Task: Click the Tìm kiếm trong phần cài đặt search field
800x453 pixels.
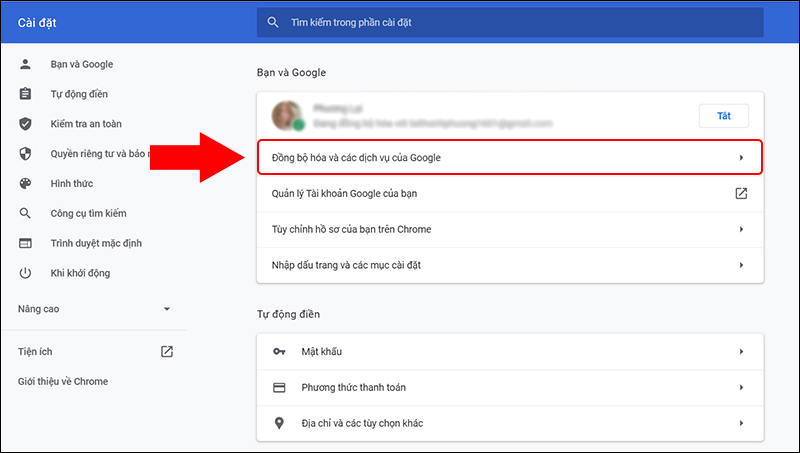Action: pyautogui.click(x=510, y=22)
